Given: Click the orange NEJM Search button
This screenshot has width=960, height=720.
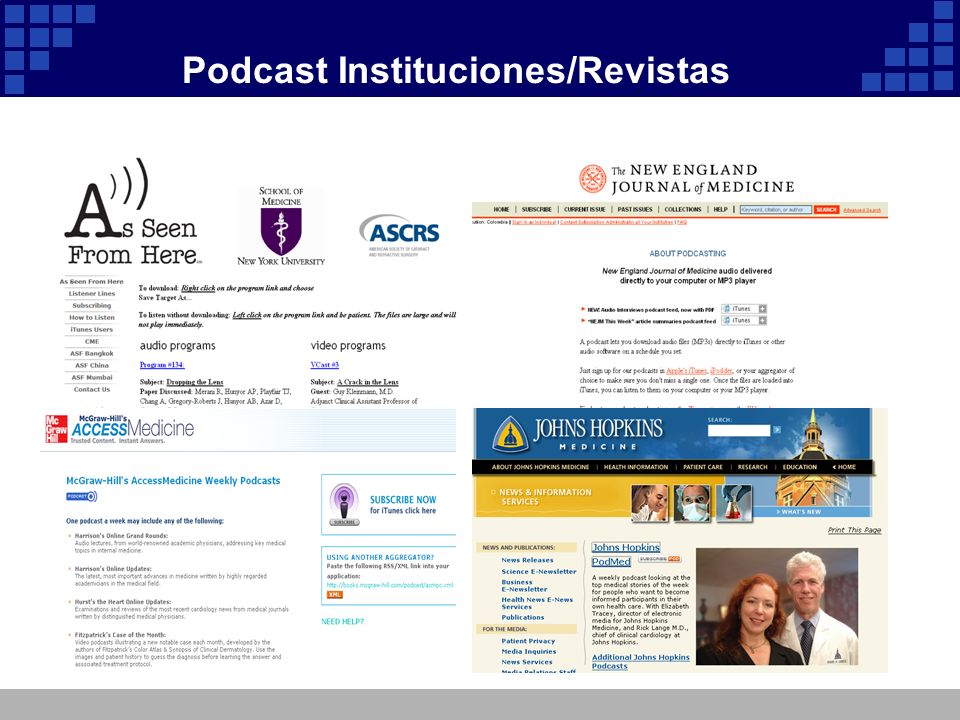Looking at the screenshot, I should click(826, 209).
